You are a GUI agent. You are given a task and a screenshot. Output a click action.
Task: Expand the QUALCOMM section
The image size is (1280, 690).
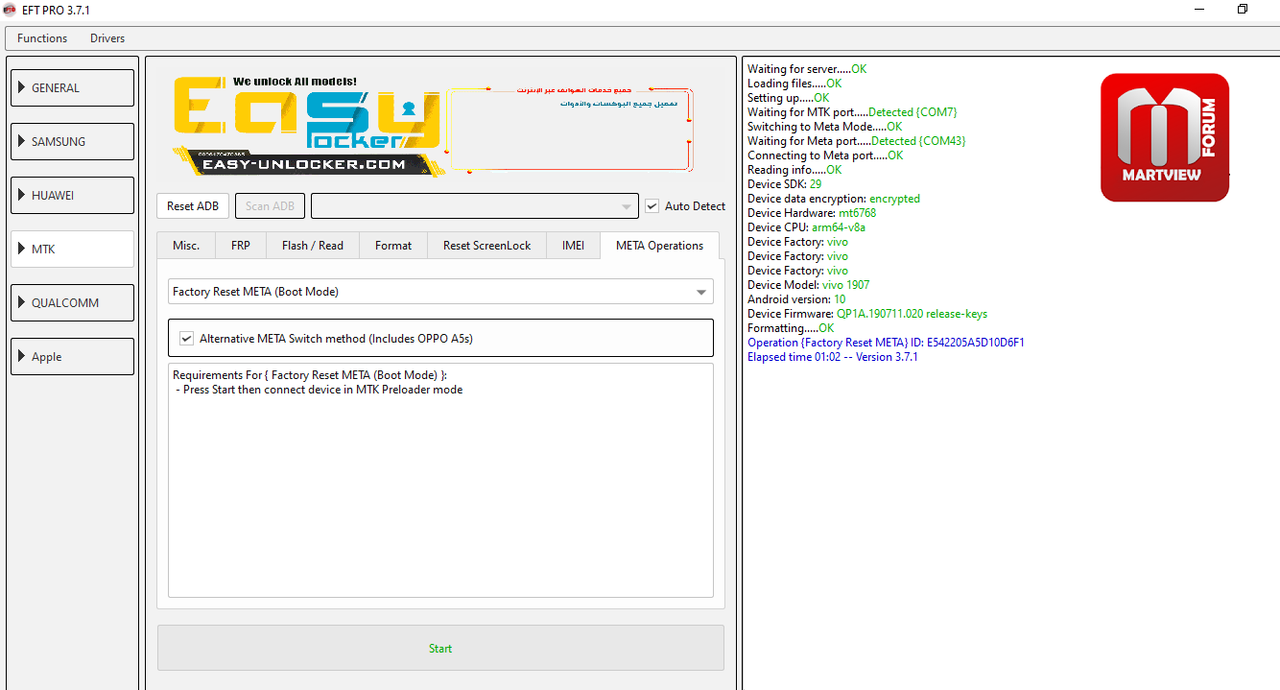[72, 303]
